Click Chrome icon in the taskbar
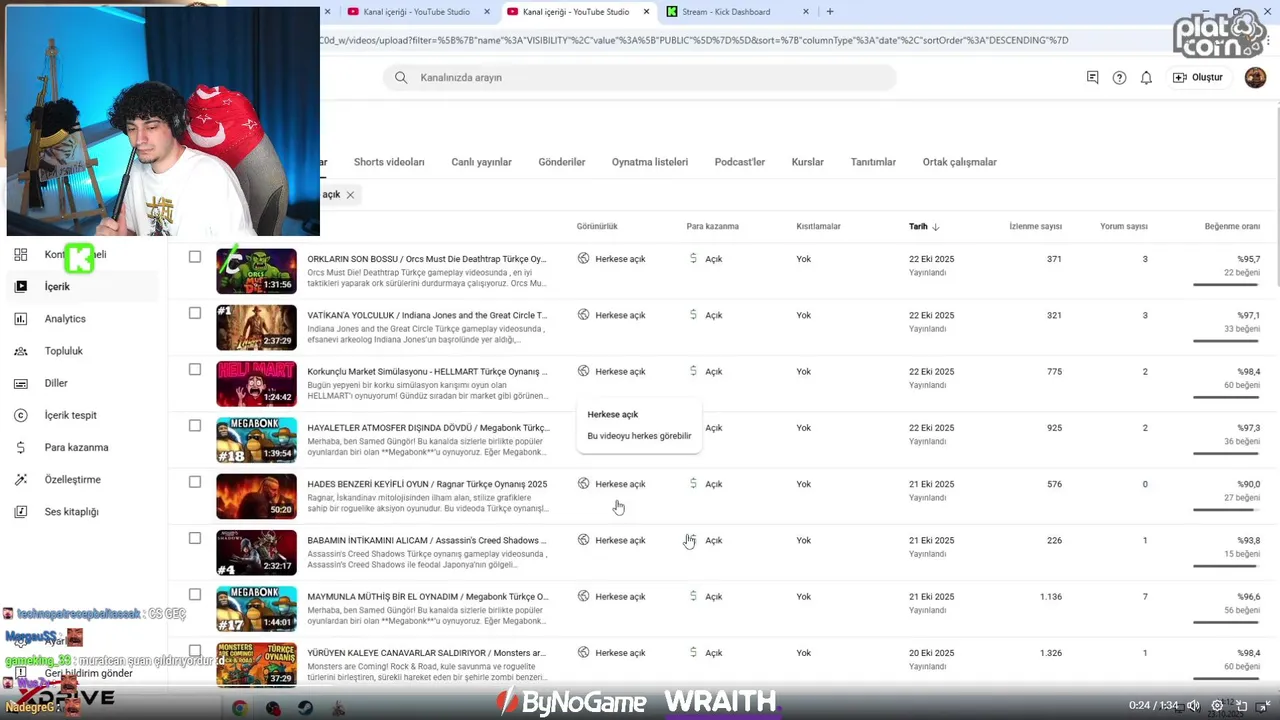This screenshot has width=1280, height=720. point(240,708)
